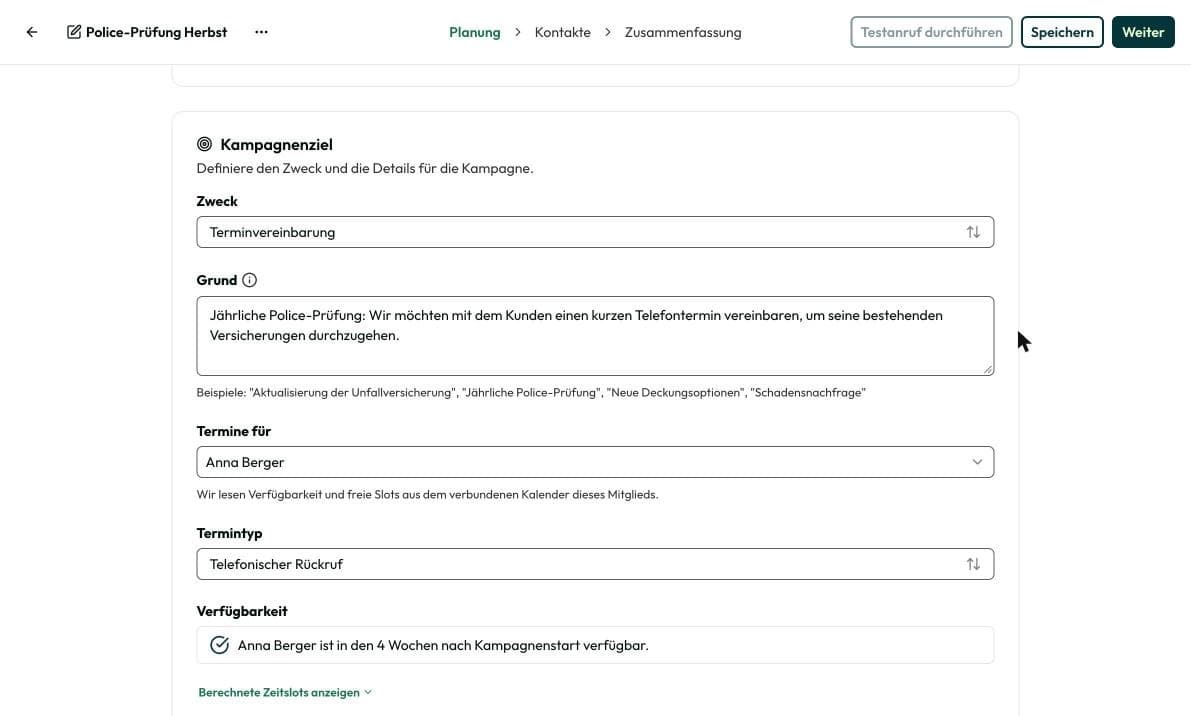Image resolution: width=1191 pixels, height=716 pixels.
Task: Expand Berechnete Zeitslots anzeigen
Action: coord(285,692)
